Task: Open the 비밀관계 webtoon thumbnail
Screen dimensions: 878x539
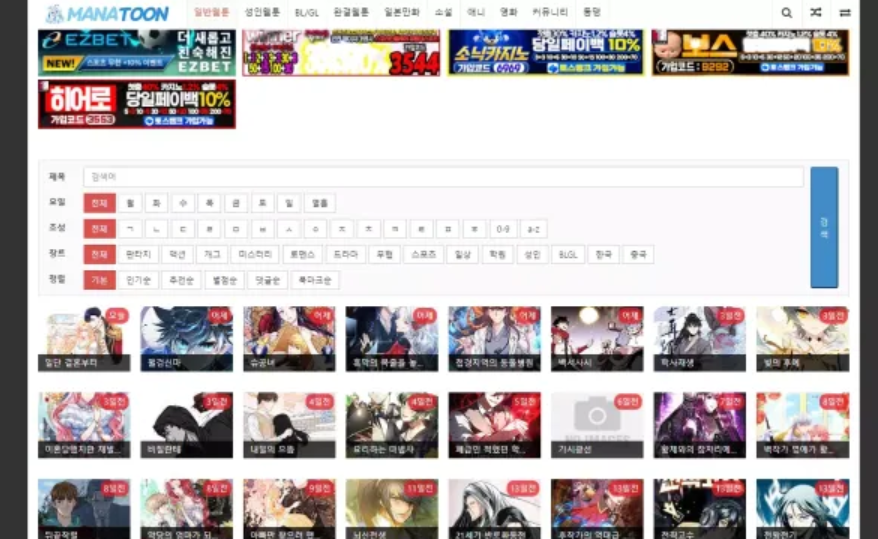Action: [x=187, y=424]
